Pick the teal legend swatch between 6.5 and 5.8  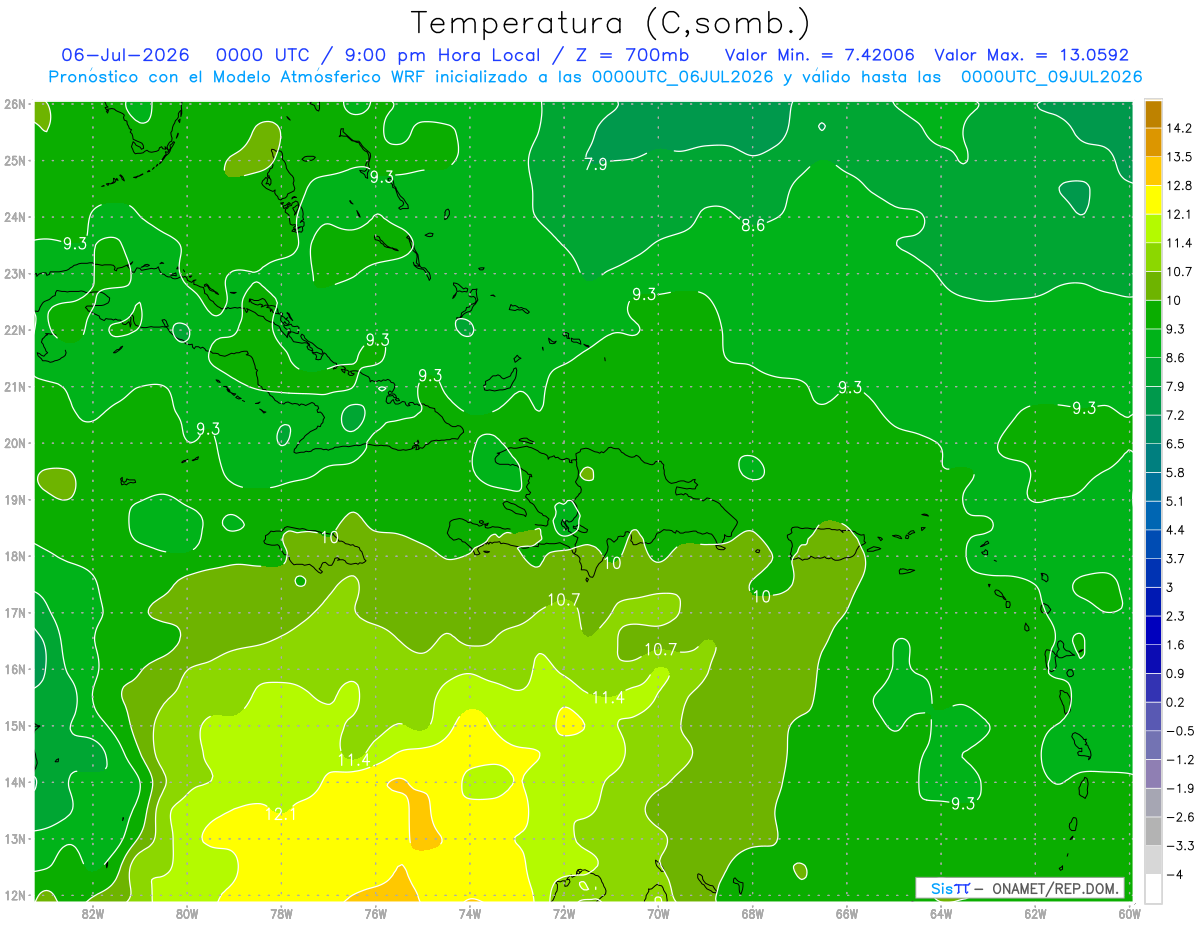click(x=1153, y=457)
